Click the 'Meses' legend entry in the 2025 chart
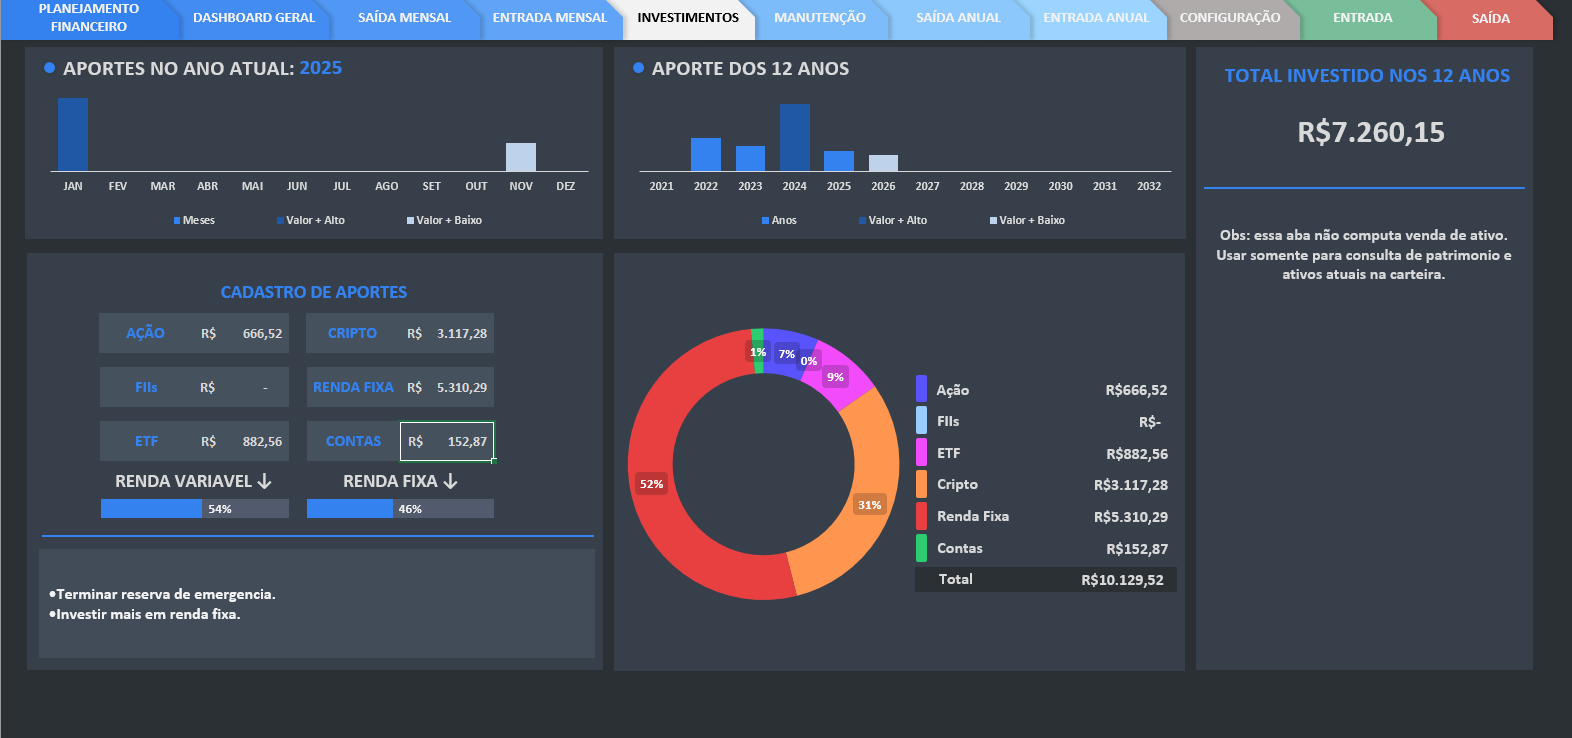This screenshot has height=738, width=1572. tap(194, 220)
